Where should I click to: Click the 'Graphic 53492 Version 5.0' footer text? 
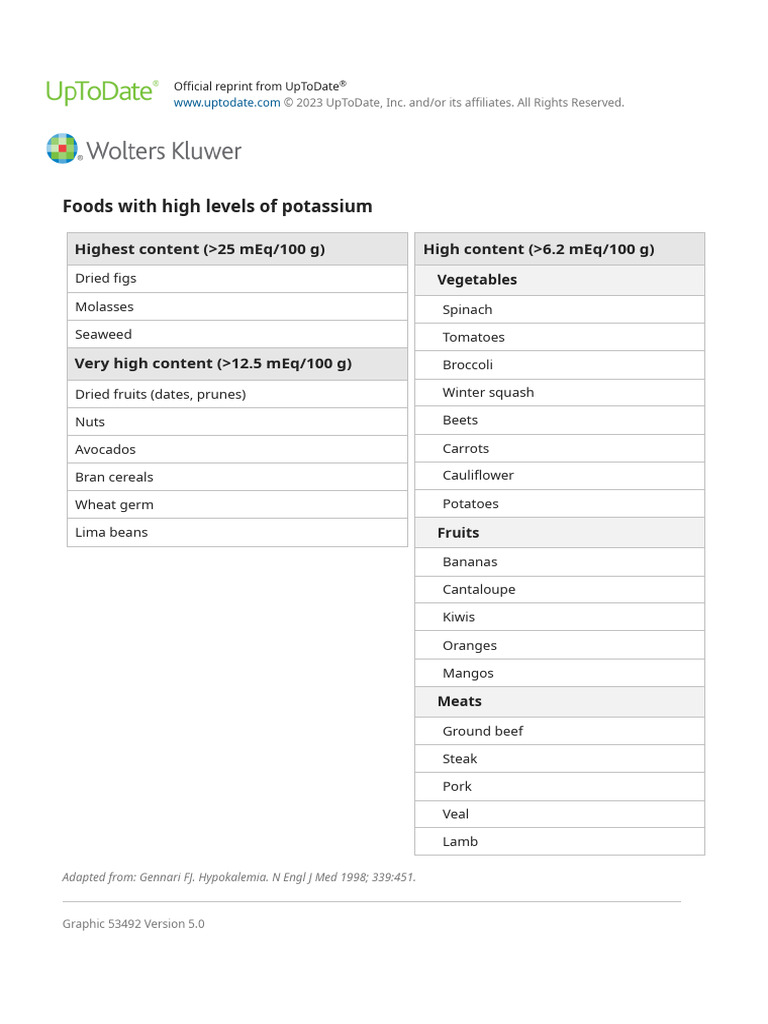point(133,924)
